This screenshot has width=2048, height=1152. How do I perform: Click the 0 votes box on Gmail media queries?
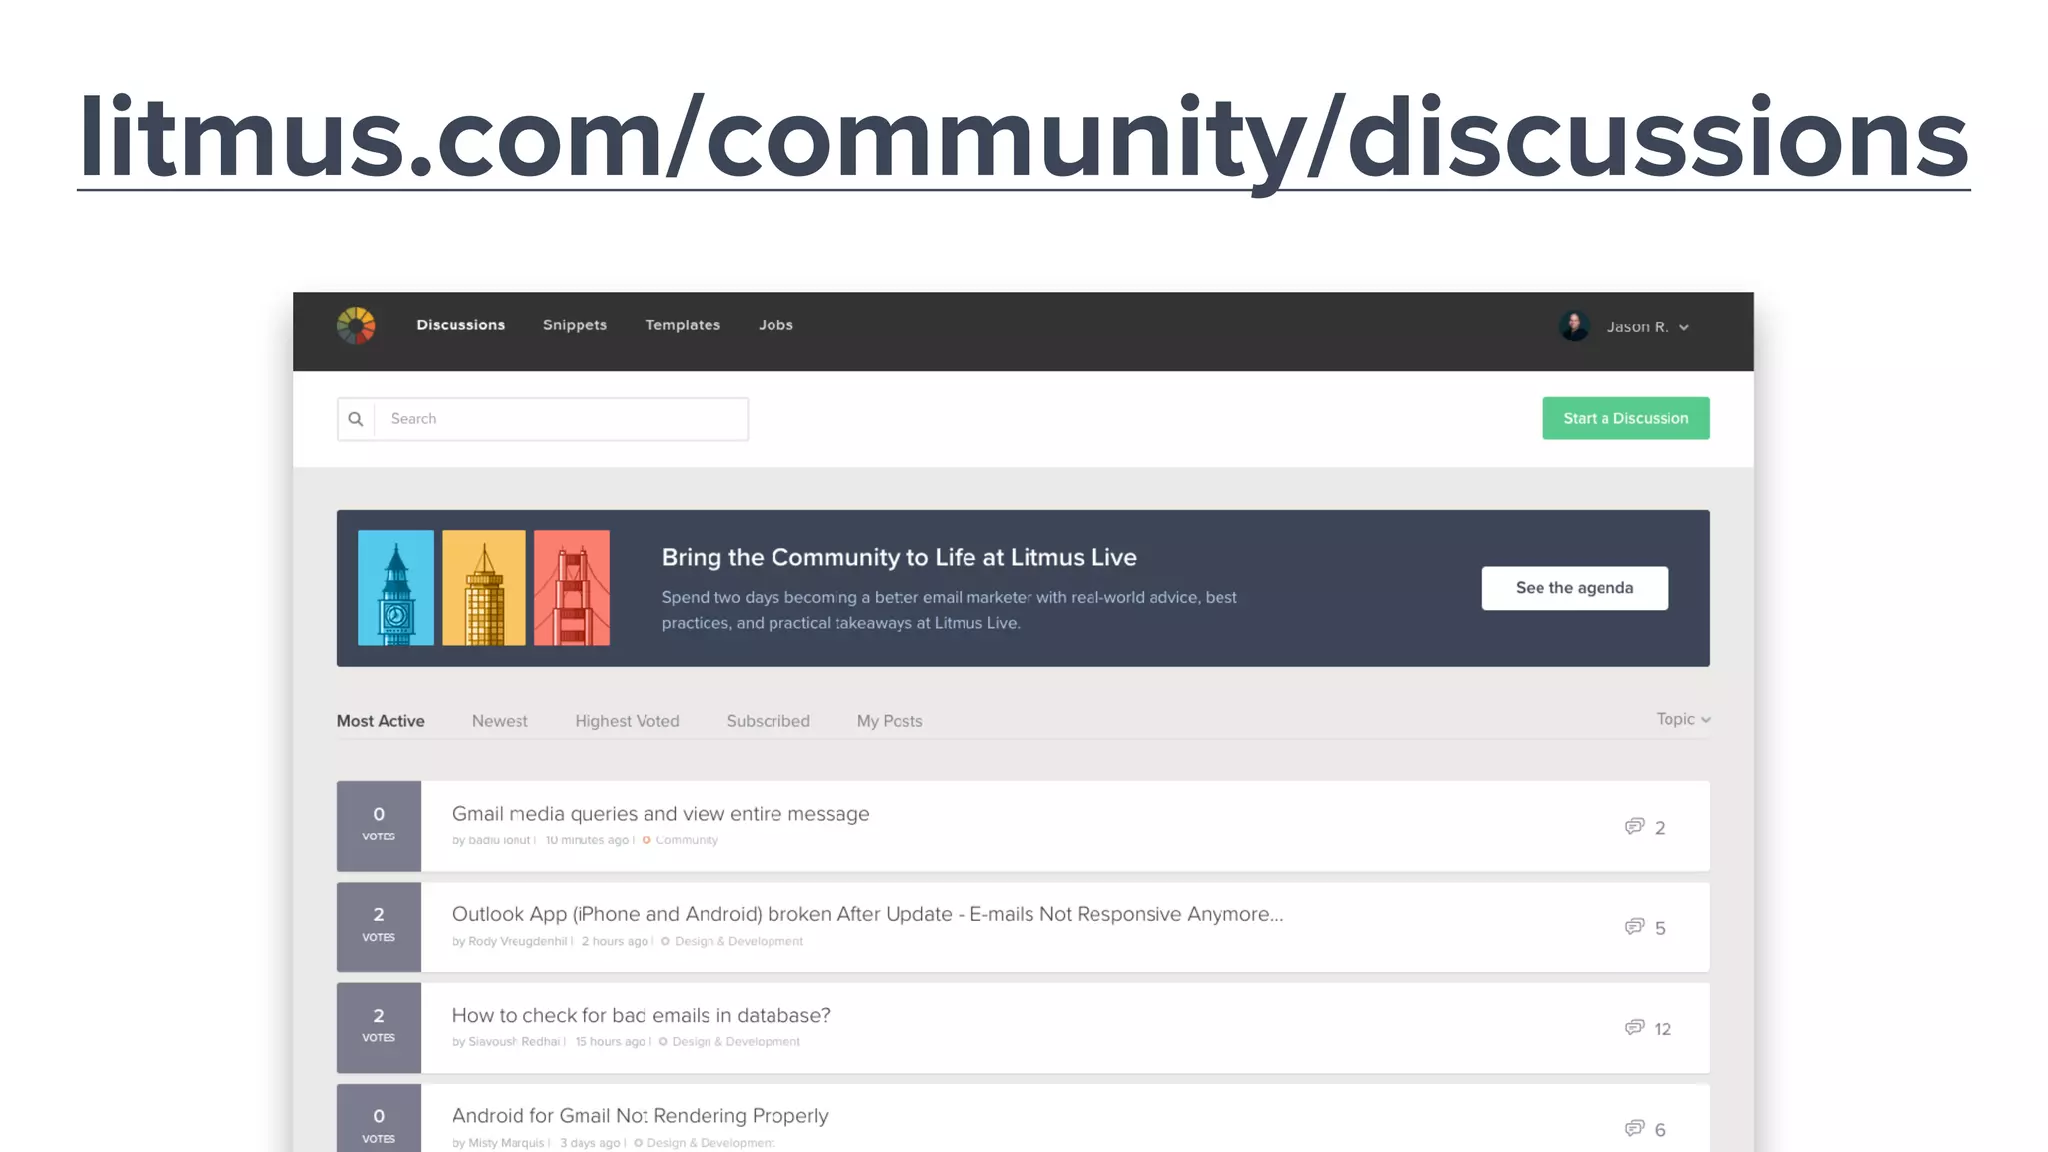379,826
